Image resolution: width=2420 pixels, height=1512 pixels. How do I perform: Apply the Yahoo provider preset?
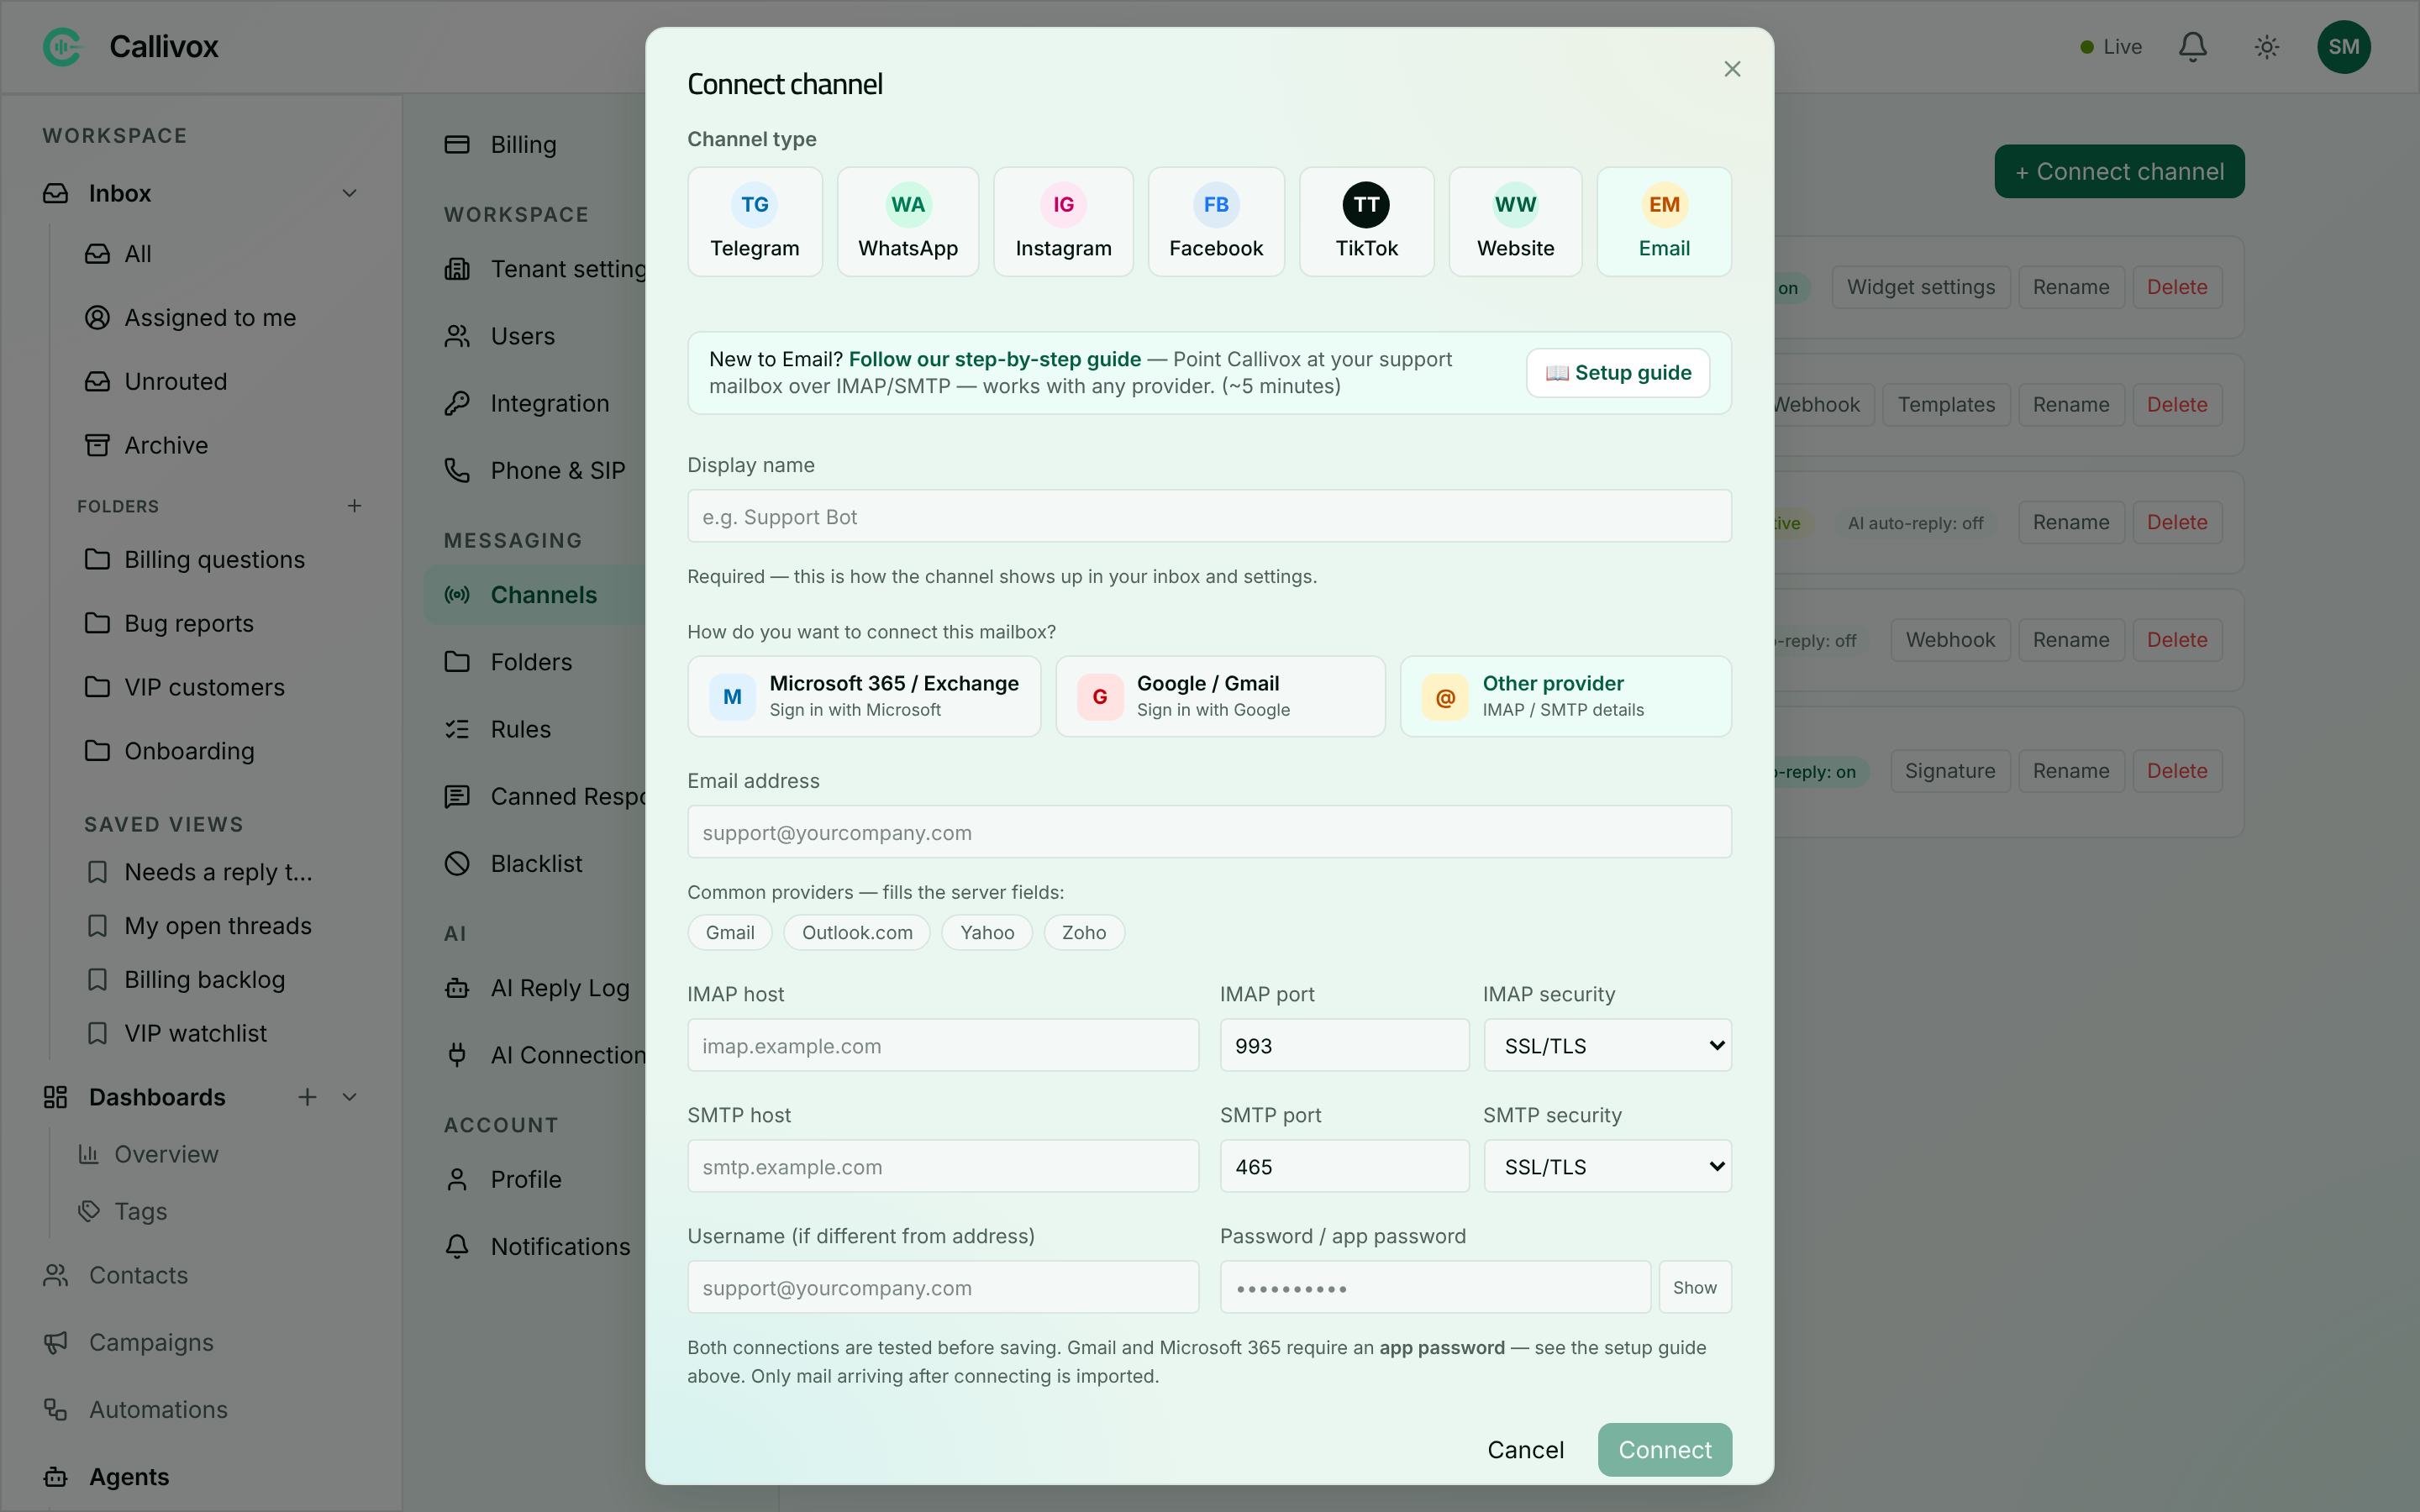[987, 932]
